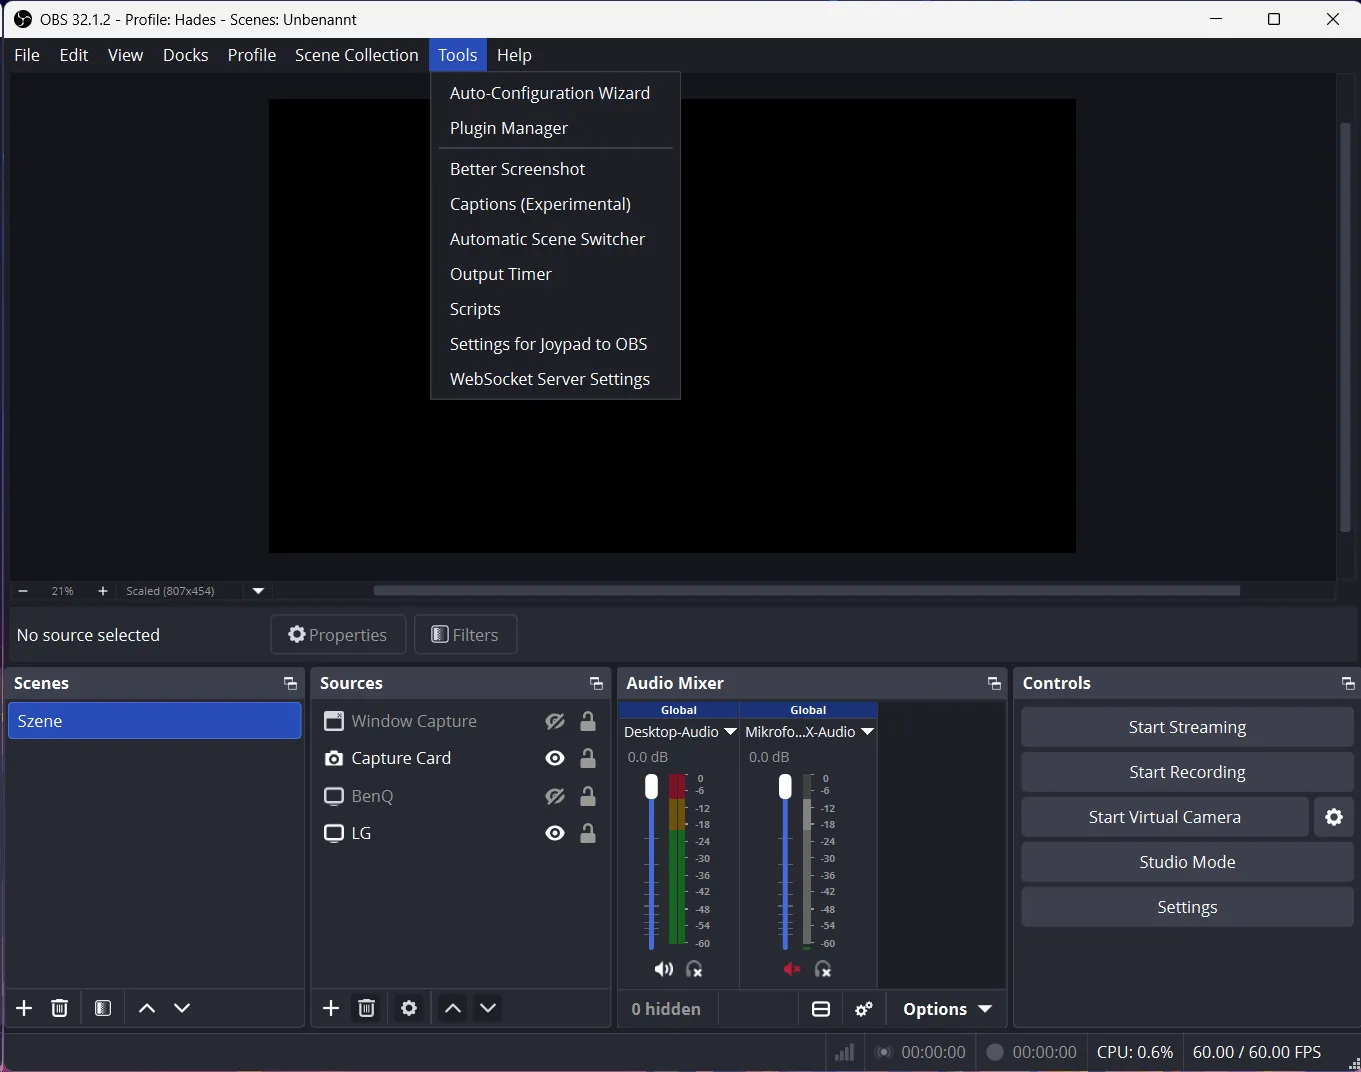Move source up in the Sources list
The image size is (1361, 1072).
(453, 1008)
